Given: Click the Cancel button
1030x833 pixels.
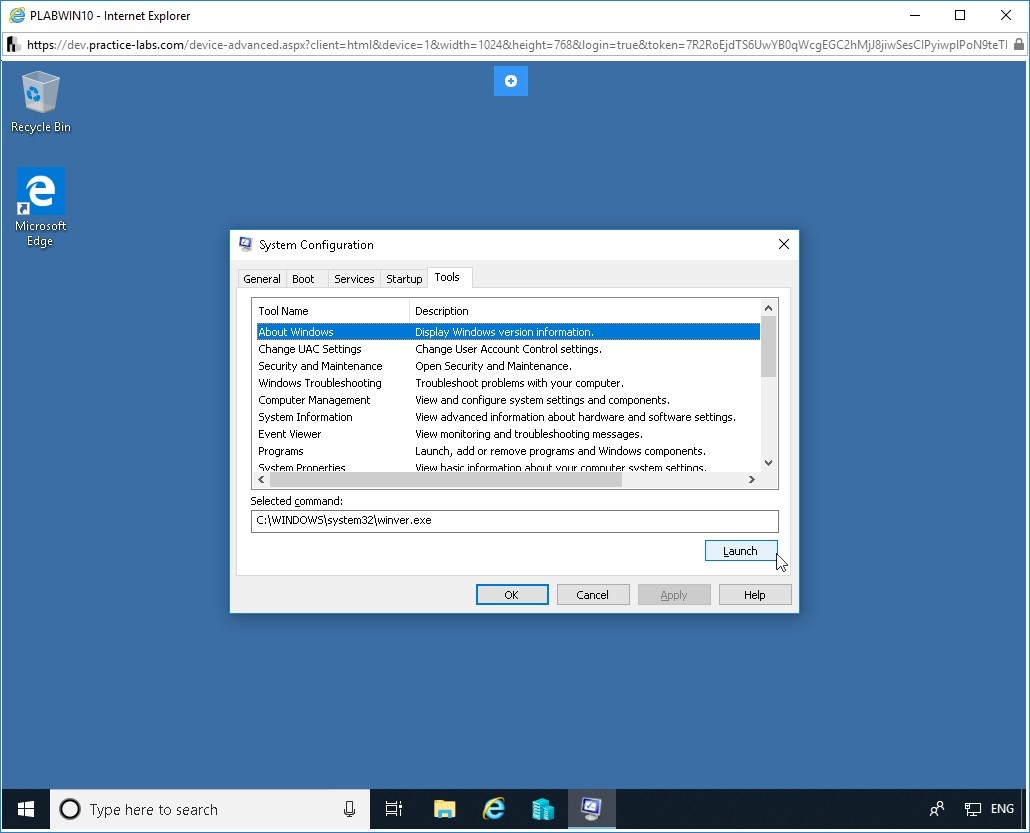Looking at the screenshot, I should (x=593, y=595).
